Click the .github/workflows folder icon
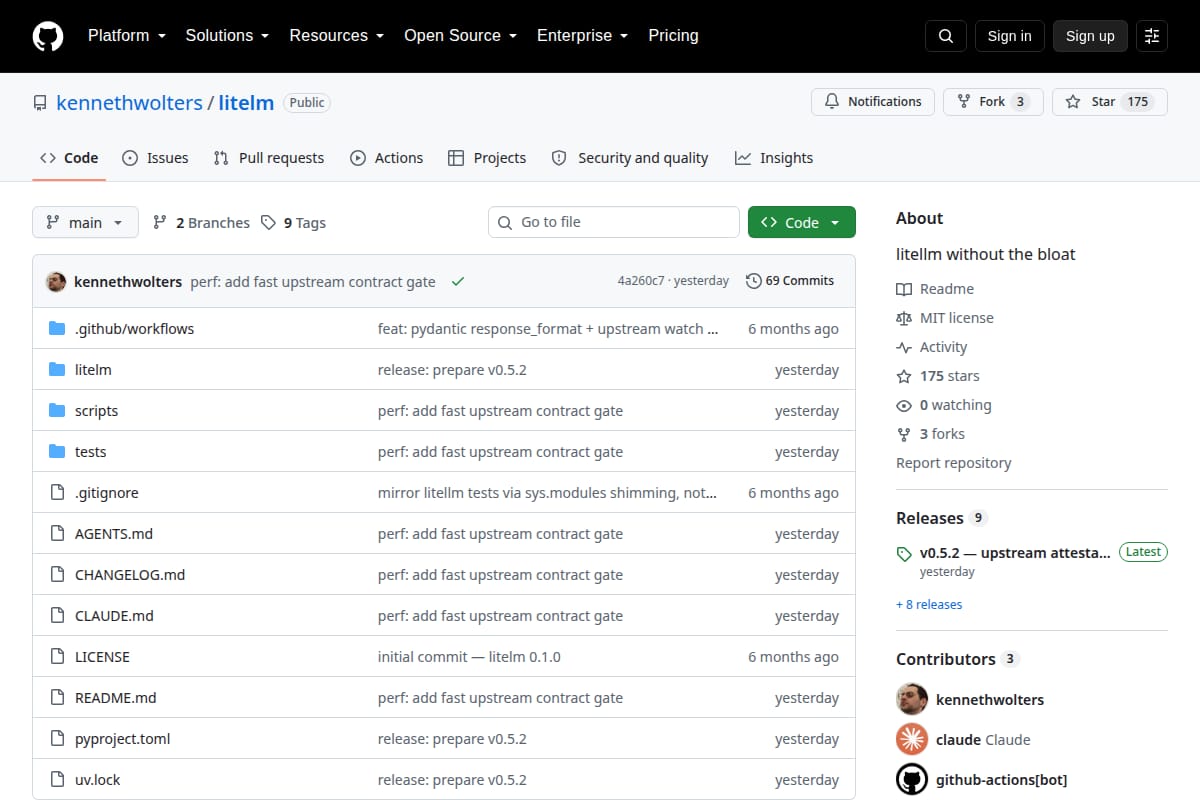 pos(57,329)
